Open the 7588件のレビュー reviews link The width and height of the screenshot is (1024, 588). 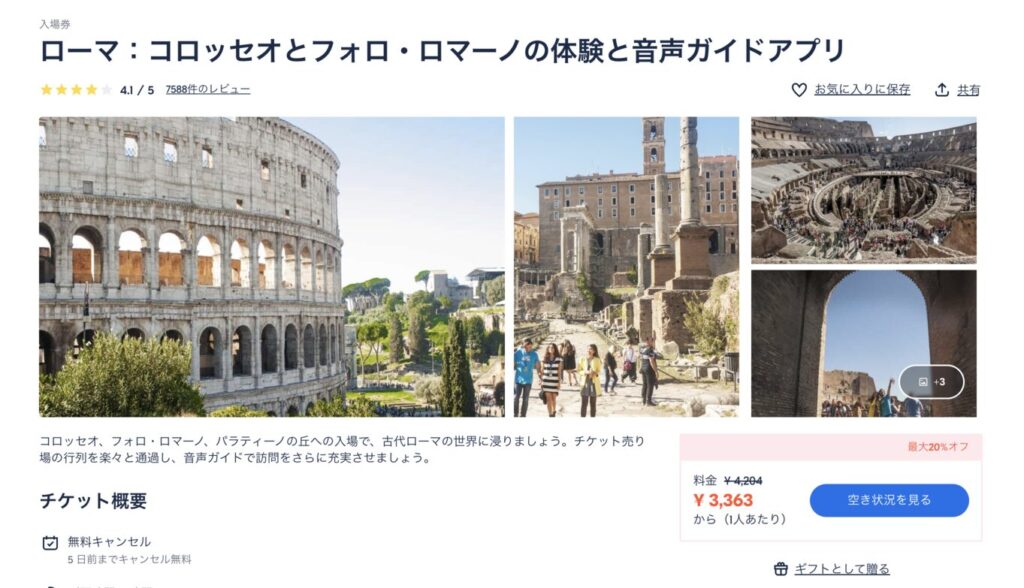(x=208, y=90)
